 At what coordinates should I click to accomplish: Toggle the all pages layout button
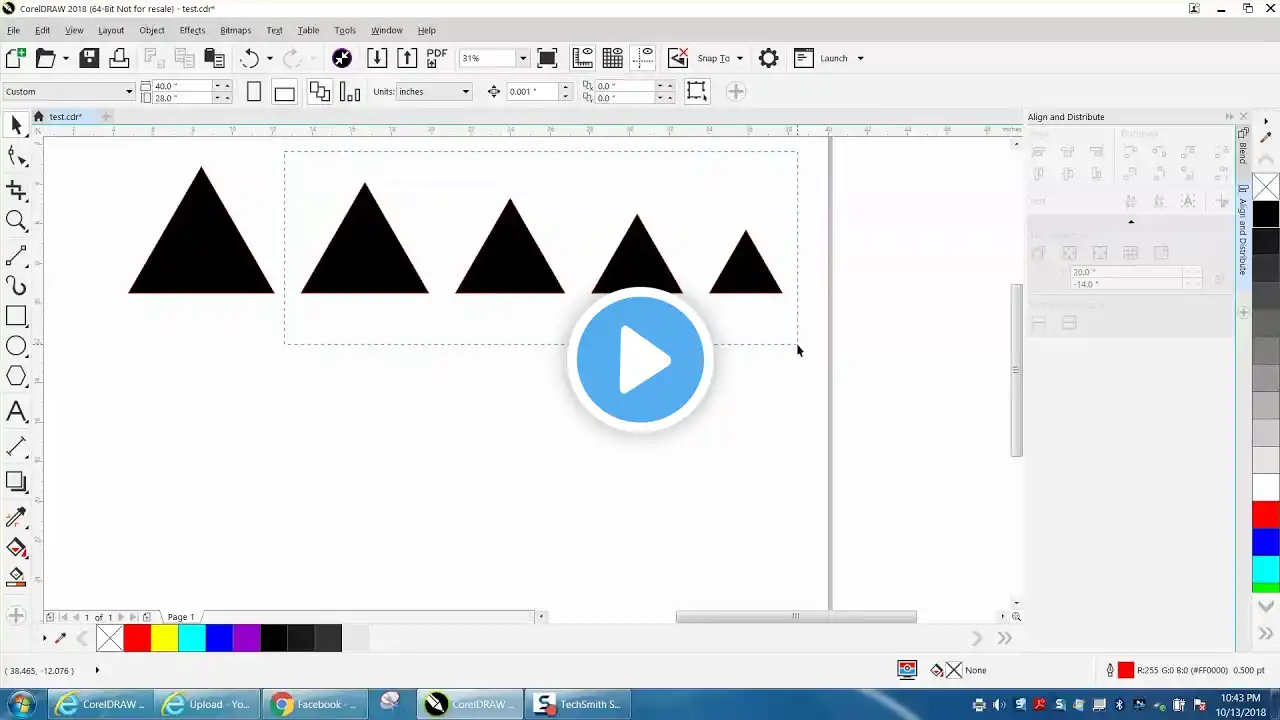tap(319, 92)
